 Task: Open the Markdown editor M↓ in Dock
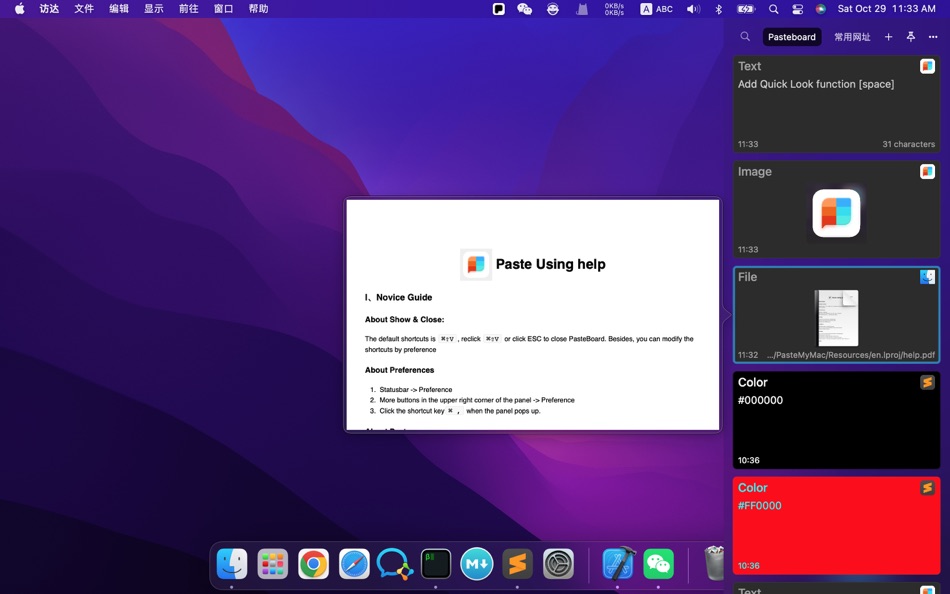477,564
